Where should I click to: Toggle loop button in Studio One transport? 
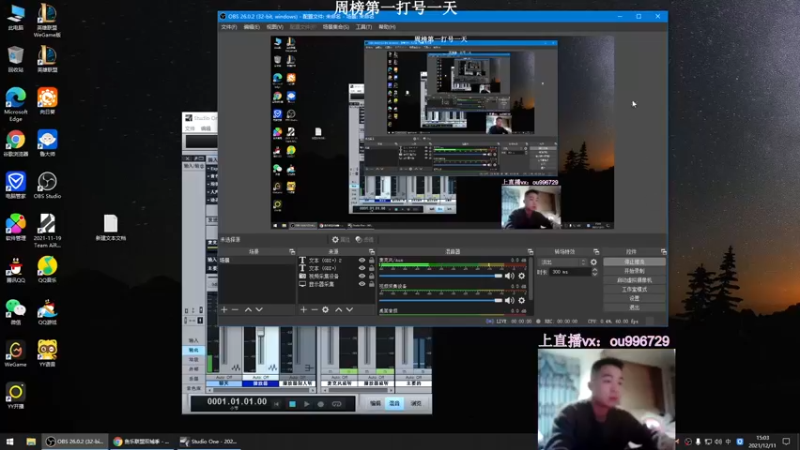(x=337, y=404)
